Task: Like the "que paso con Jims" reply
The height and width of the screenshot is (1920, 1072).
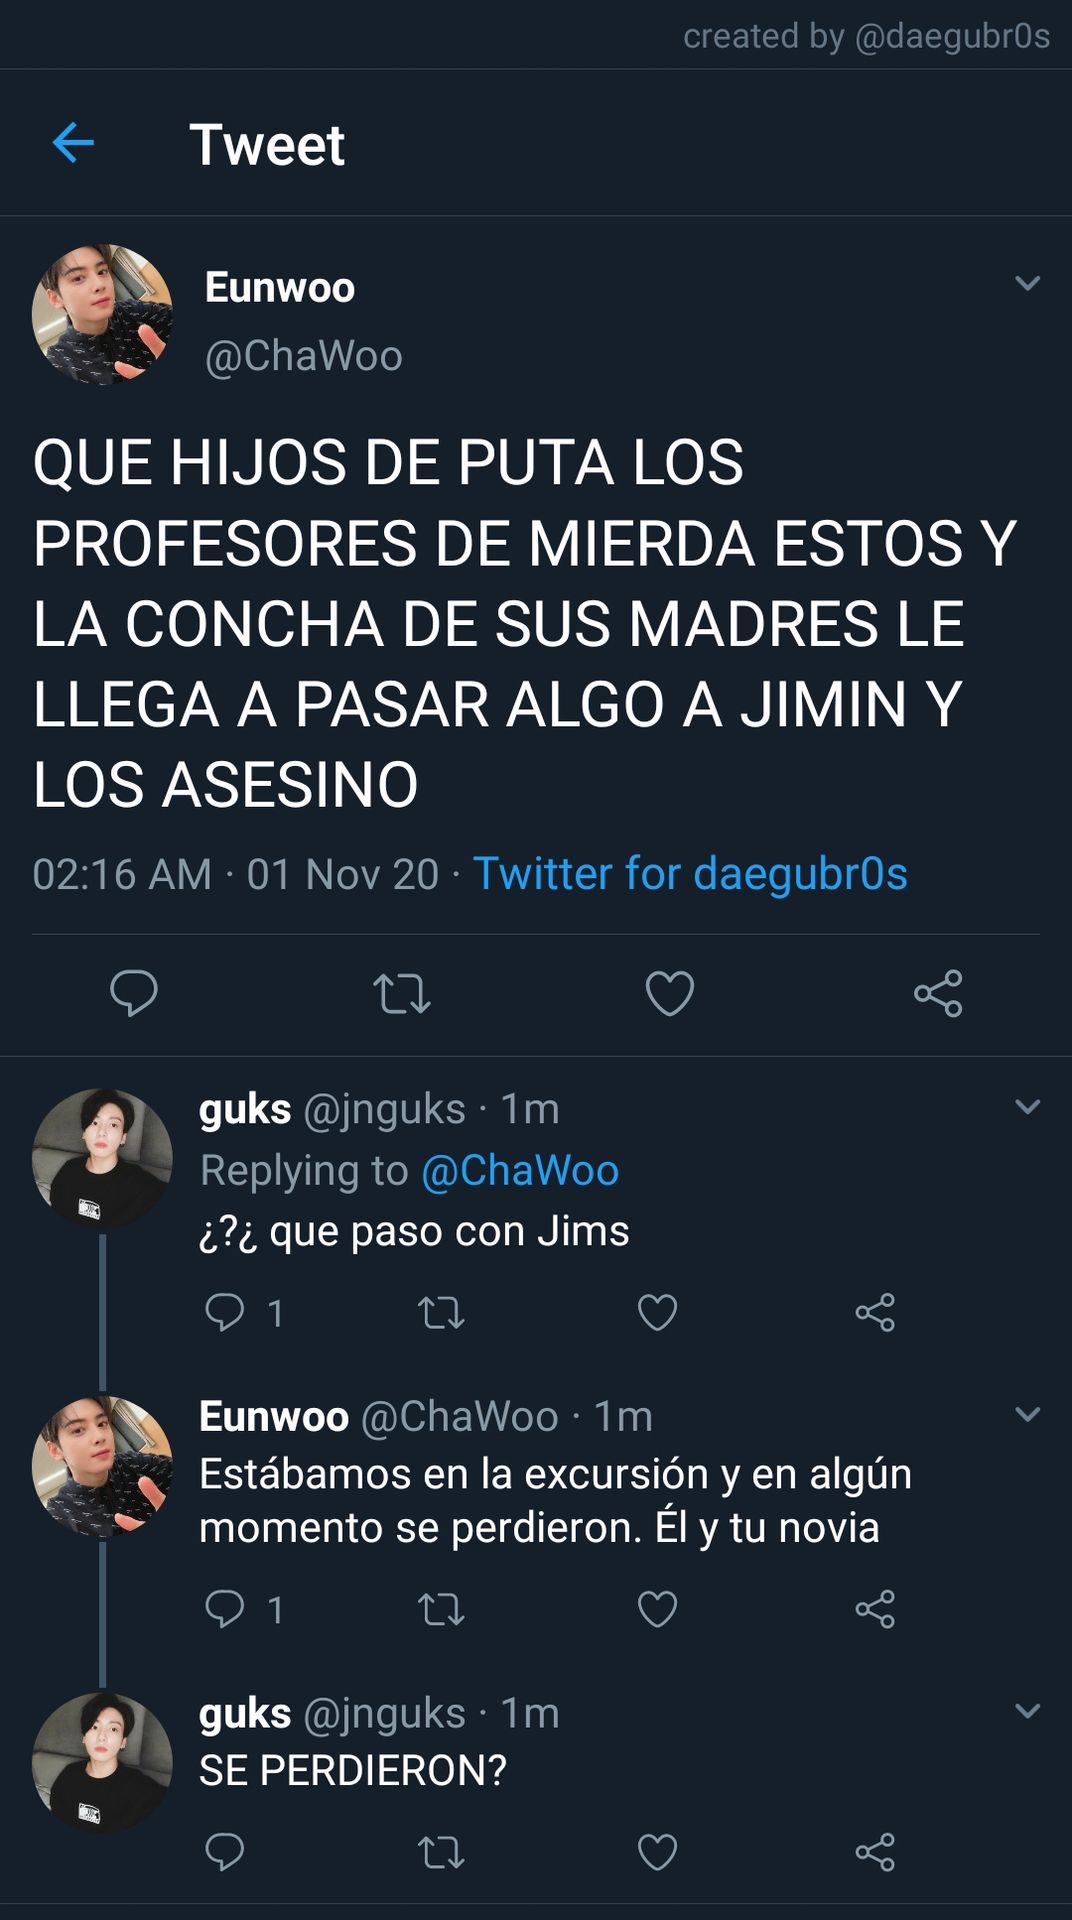Action: 657,1312
